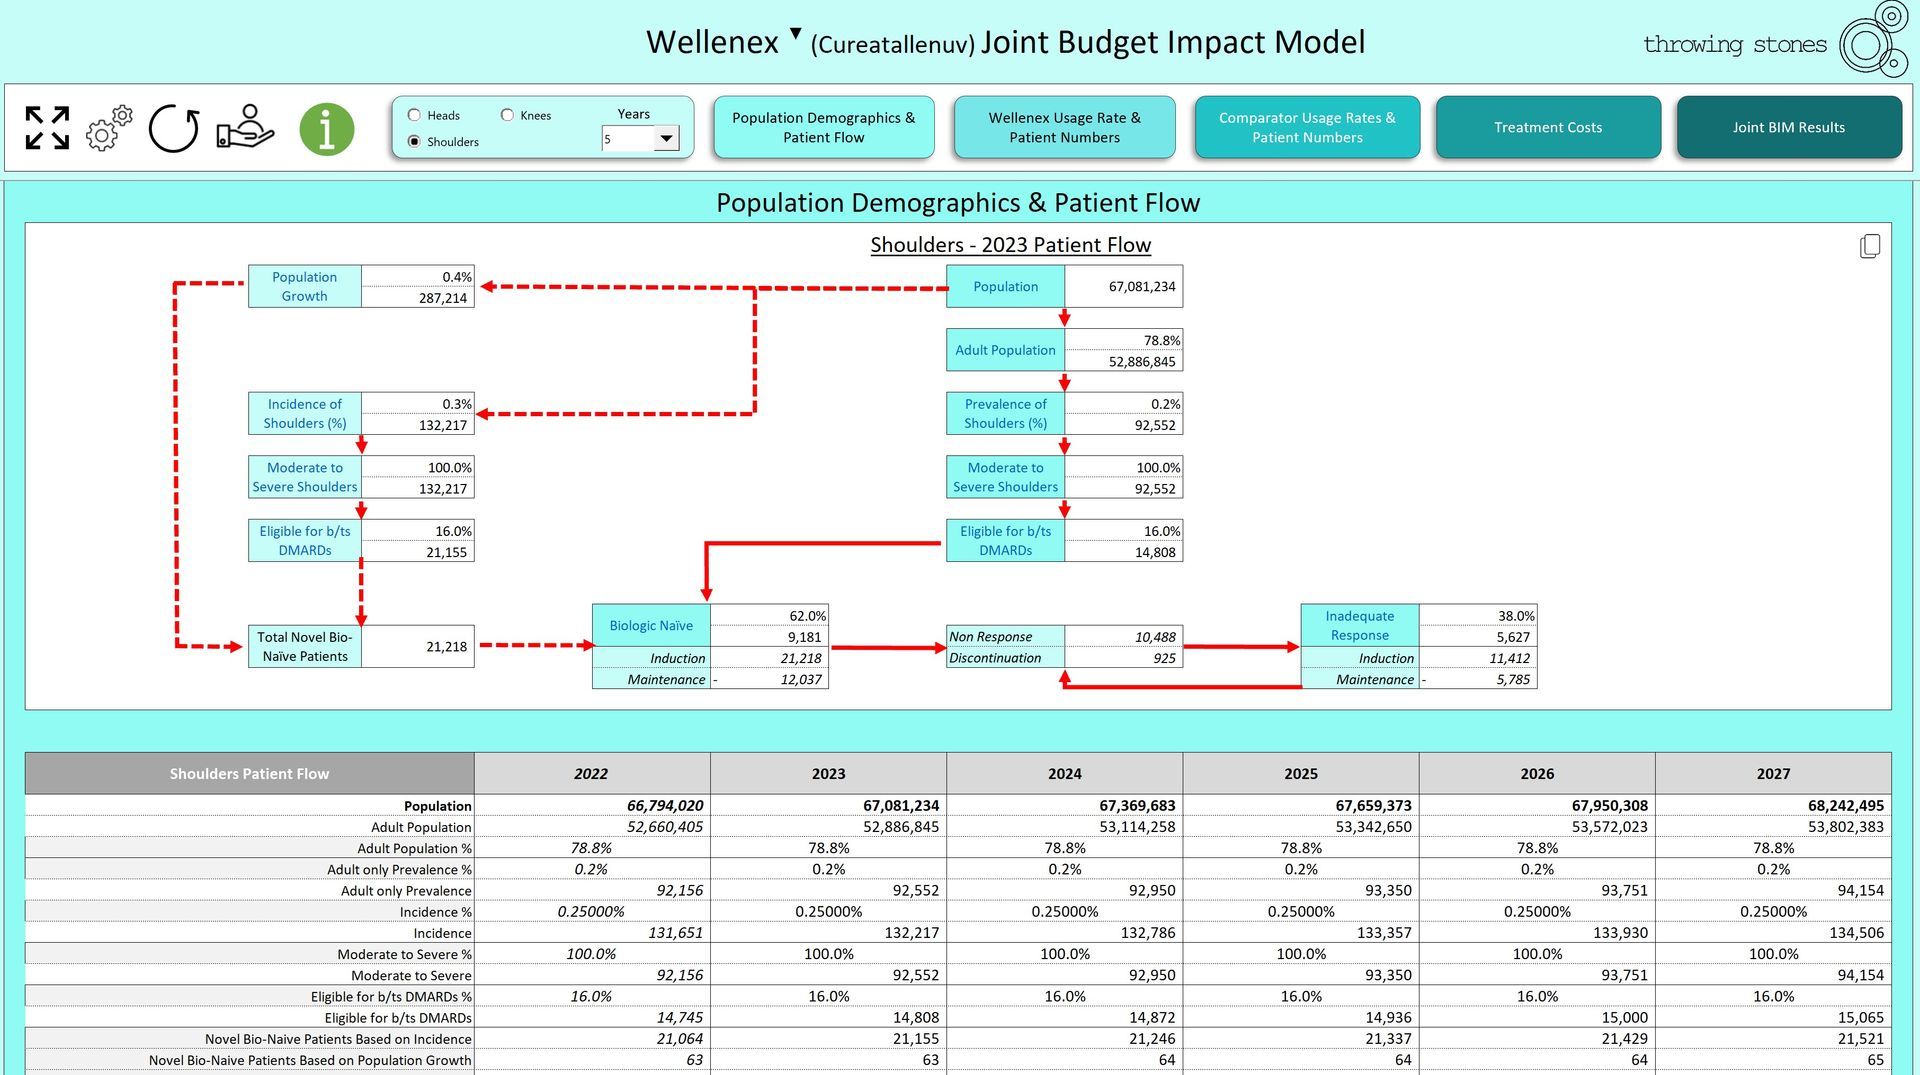Select the Shoulders radio button
Image resolution: width=1920 pixels, height=1075 pixels.
point(414,142)
